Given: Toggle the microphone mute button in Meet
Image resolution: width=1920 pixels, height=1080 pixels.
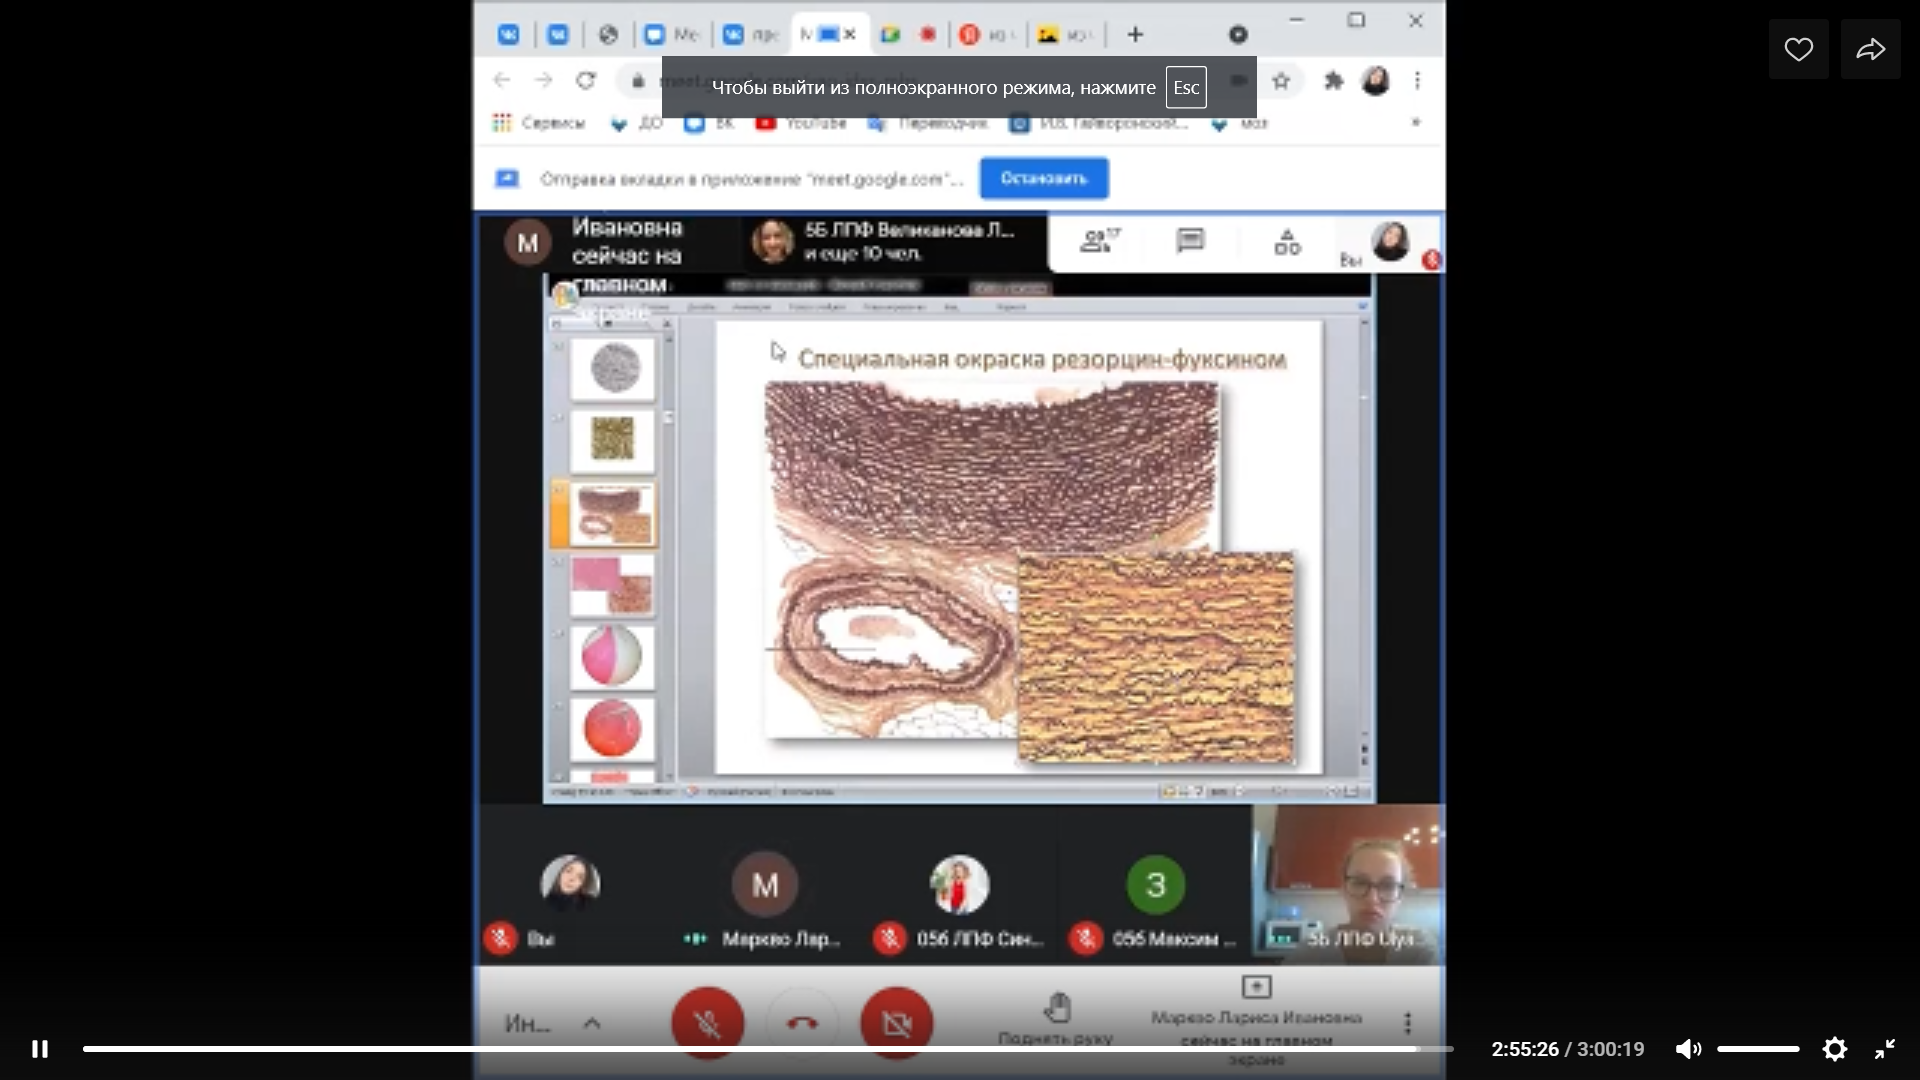Looking at the screenshot, I should pyautogui.click(x=707, y=1023).
